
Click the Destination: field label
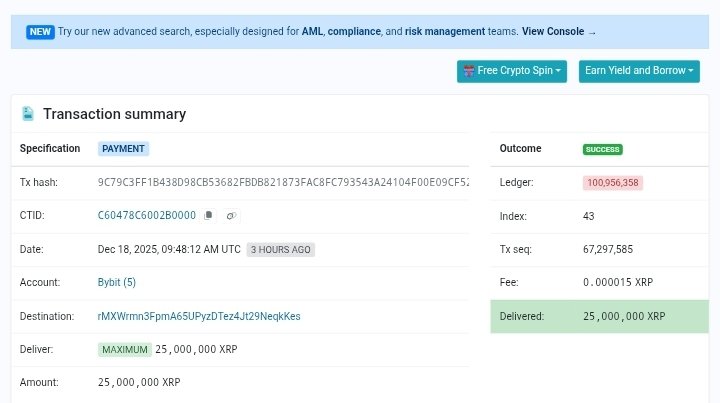(x=47, y=316)
